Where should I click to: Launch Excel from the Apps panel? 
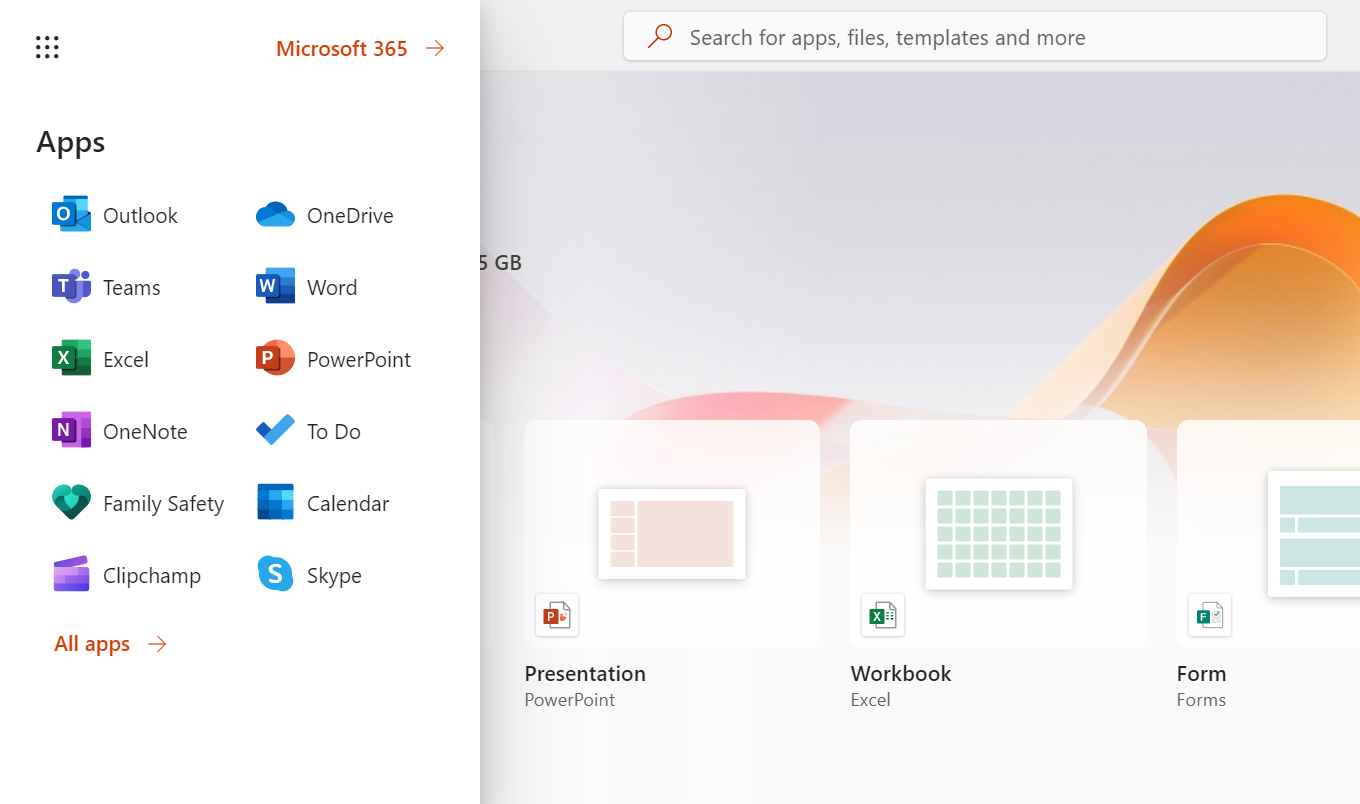tap(71, 359)
